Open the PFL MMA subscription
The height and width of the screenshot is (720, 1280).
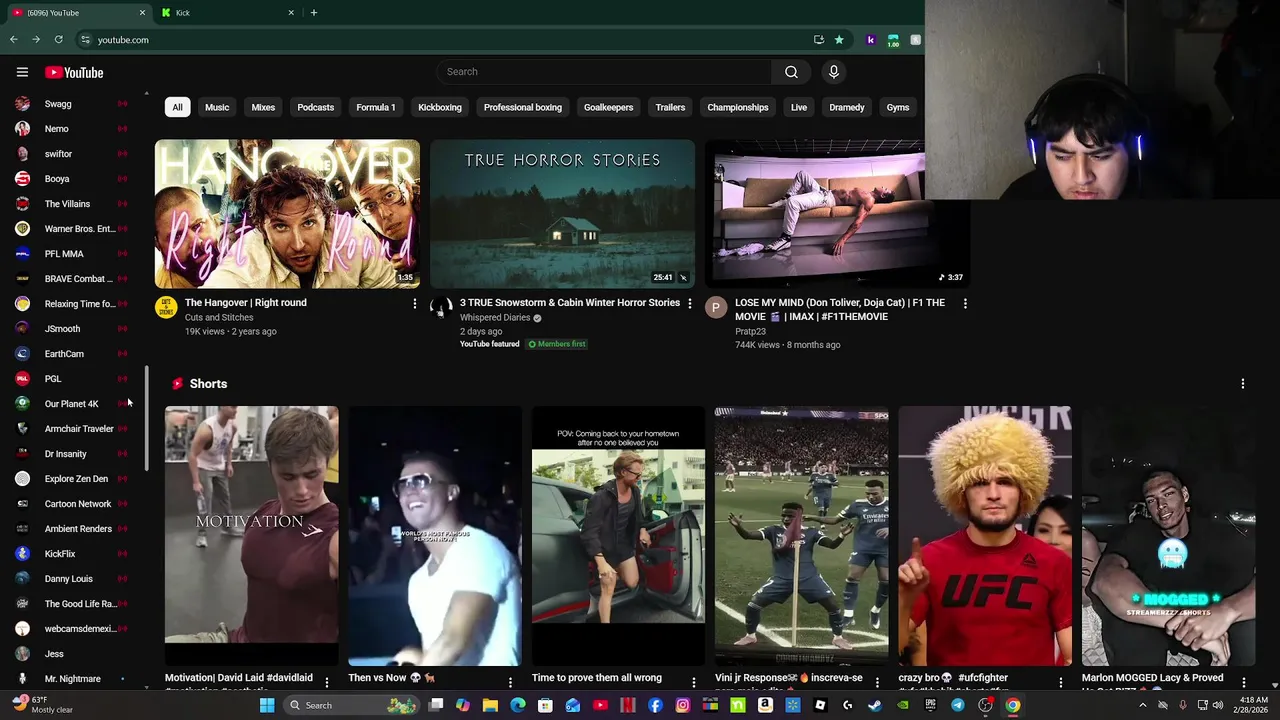click(x=70, y=254)
